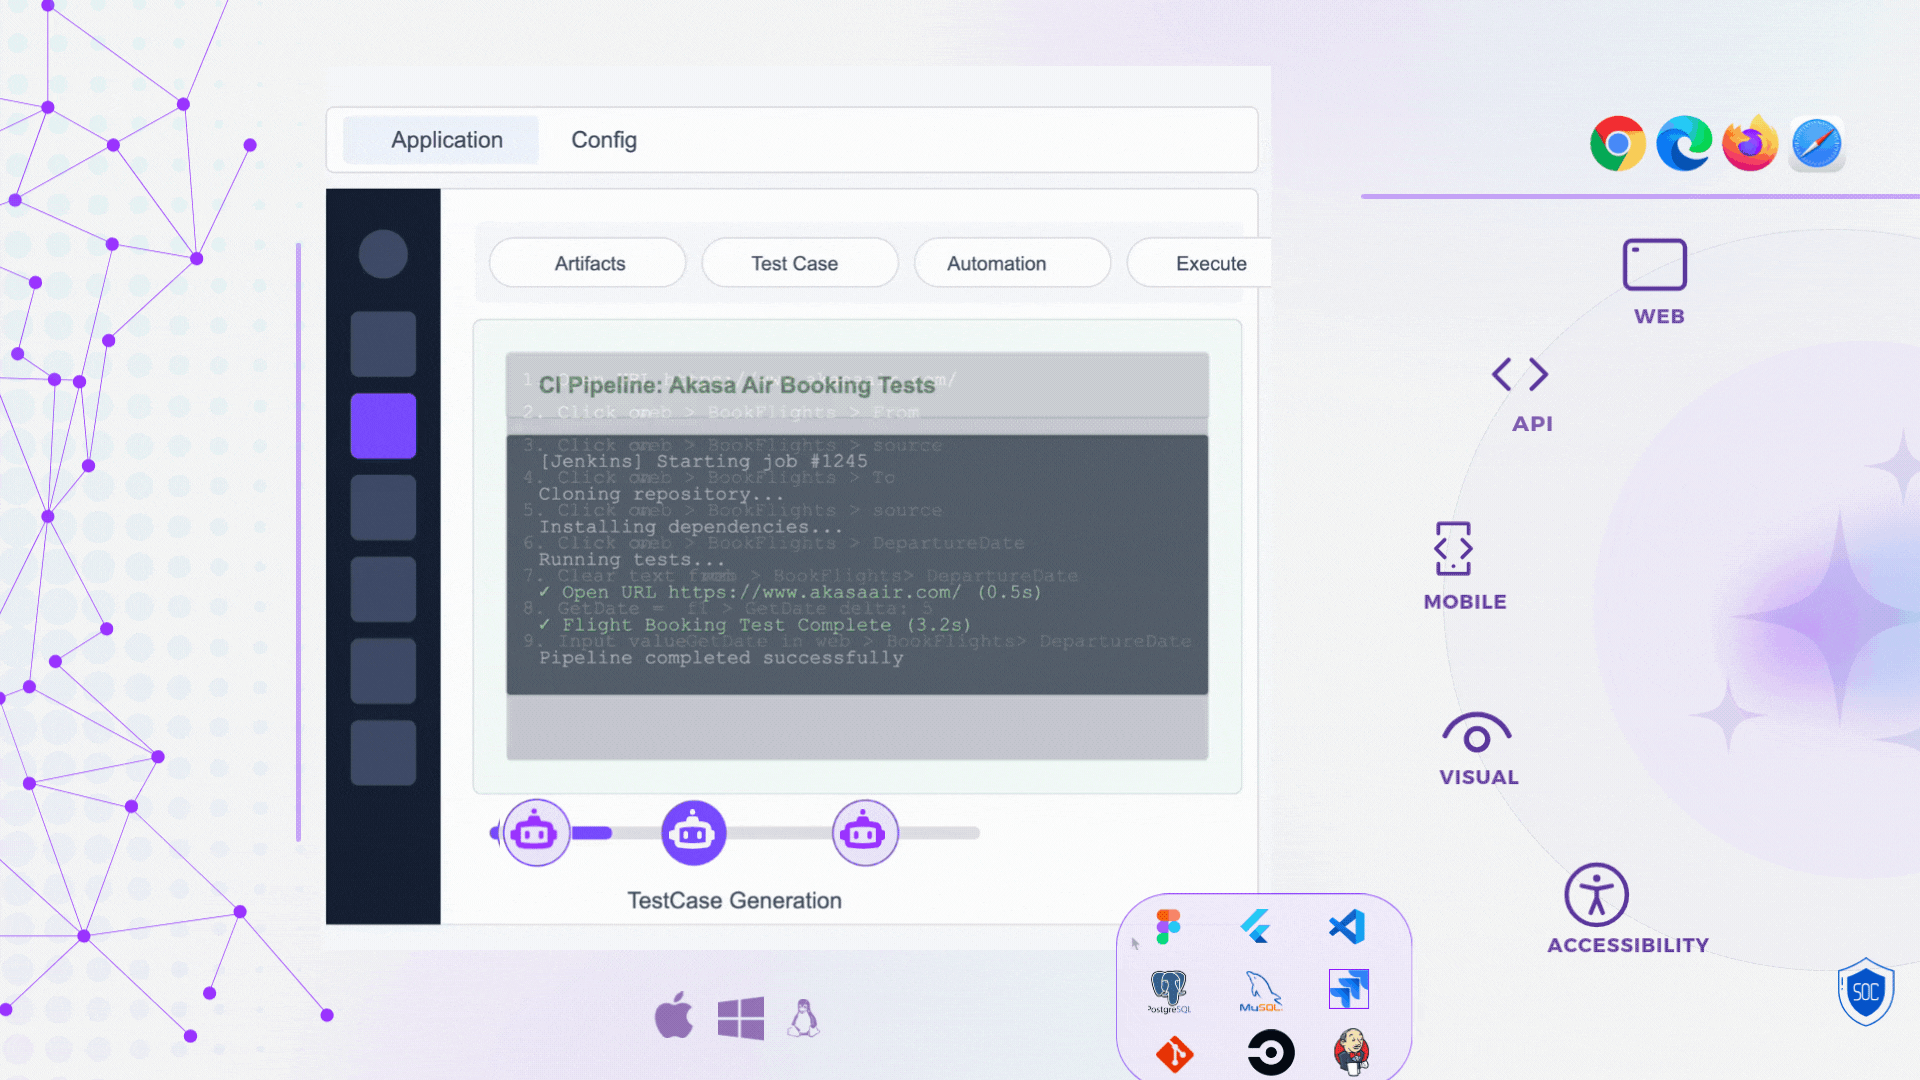Screen dimensions: 1920x1080
Task: Click the 'Cloning repository...' line
Action: [661, 494]
